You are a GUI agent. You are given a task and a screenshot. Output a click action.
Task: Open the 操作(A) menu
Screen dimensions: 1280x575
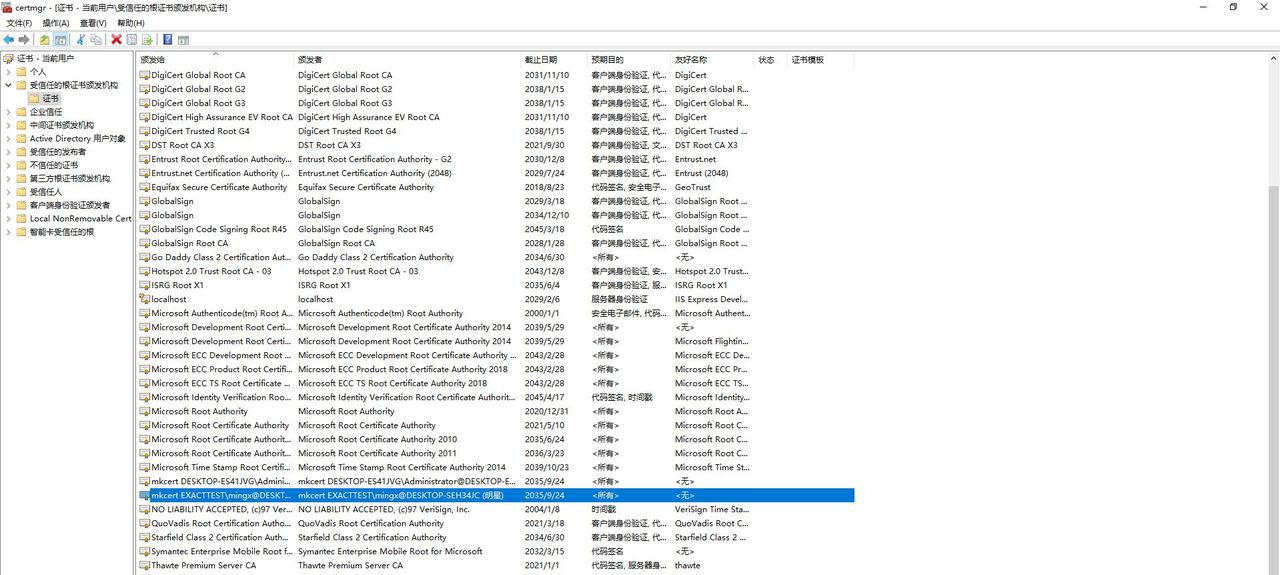coord(56,23)
